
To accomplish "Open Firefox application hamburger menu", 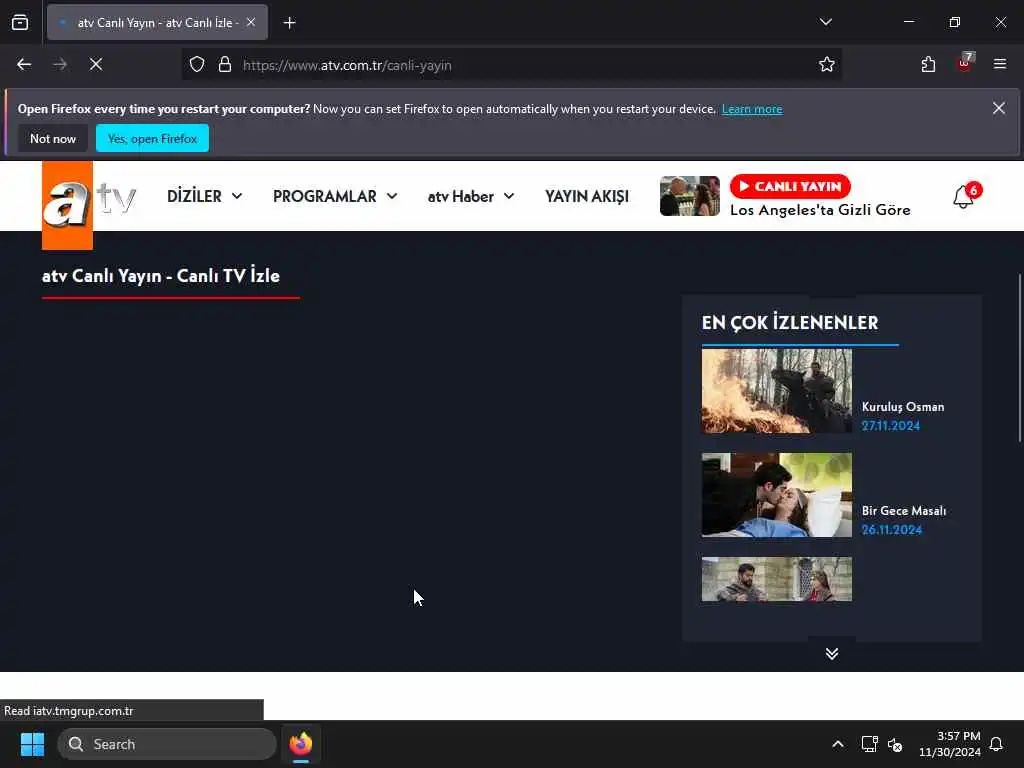I will (x=999, y=64).
